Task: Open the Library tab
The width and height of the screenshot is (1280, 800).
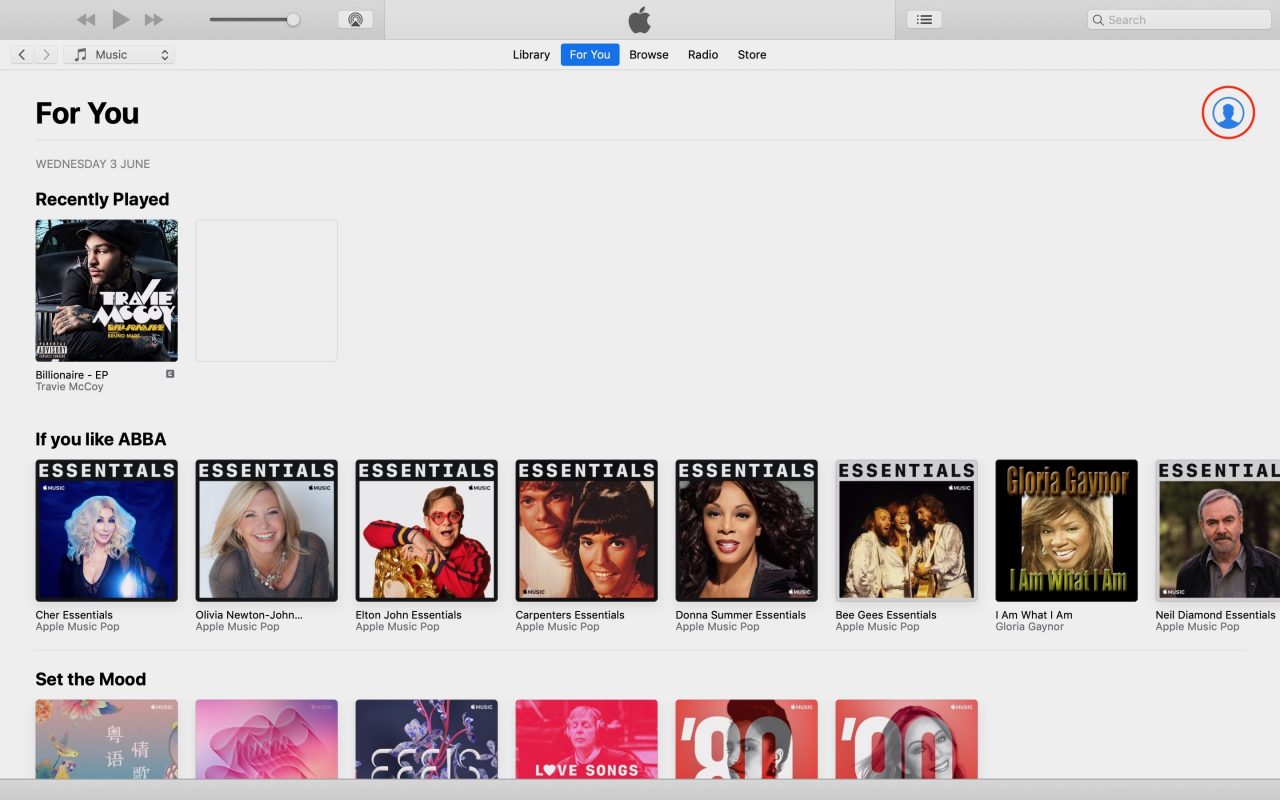Action: [x=531, y=54]
